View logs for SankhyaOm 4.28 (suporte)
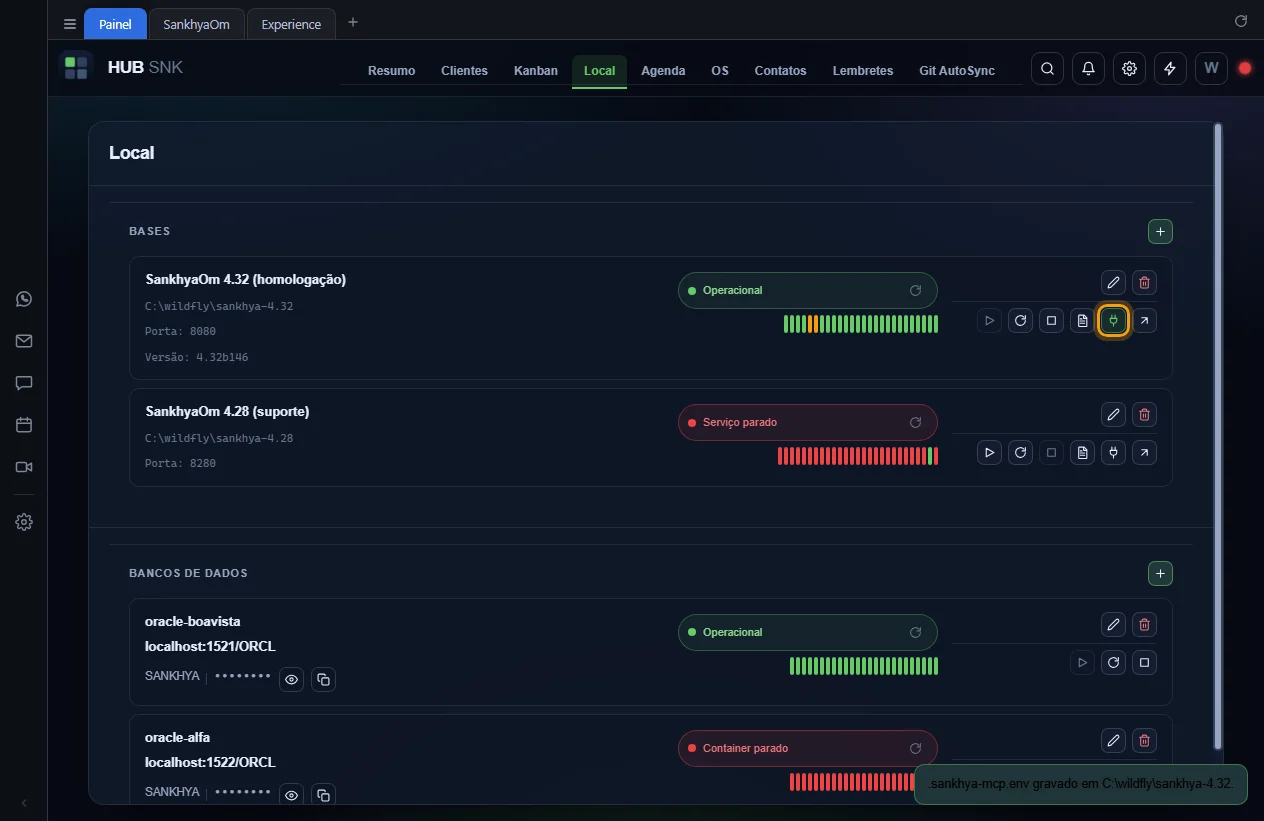 tap(1082, 453)
